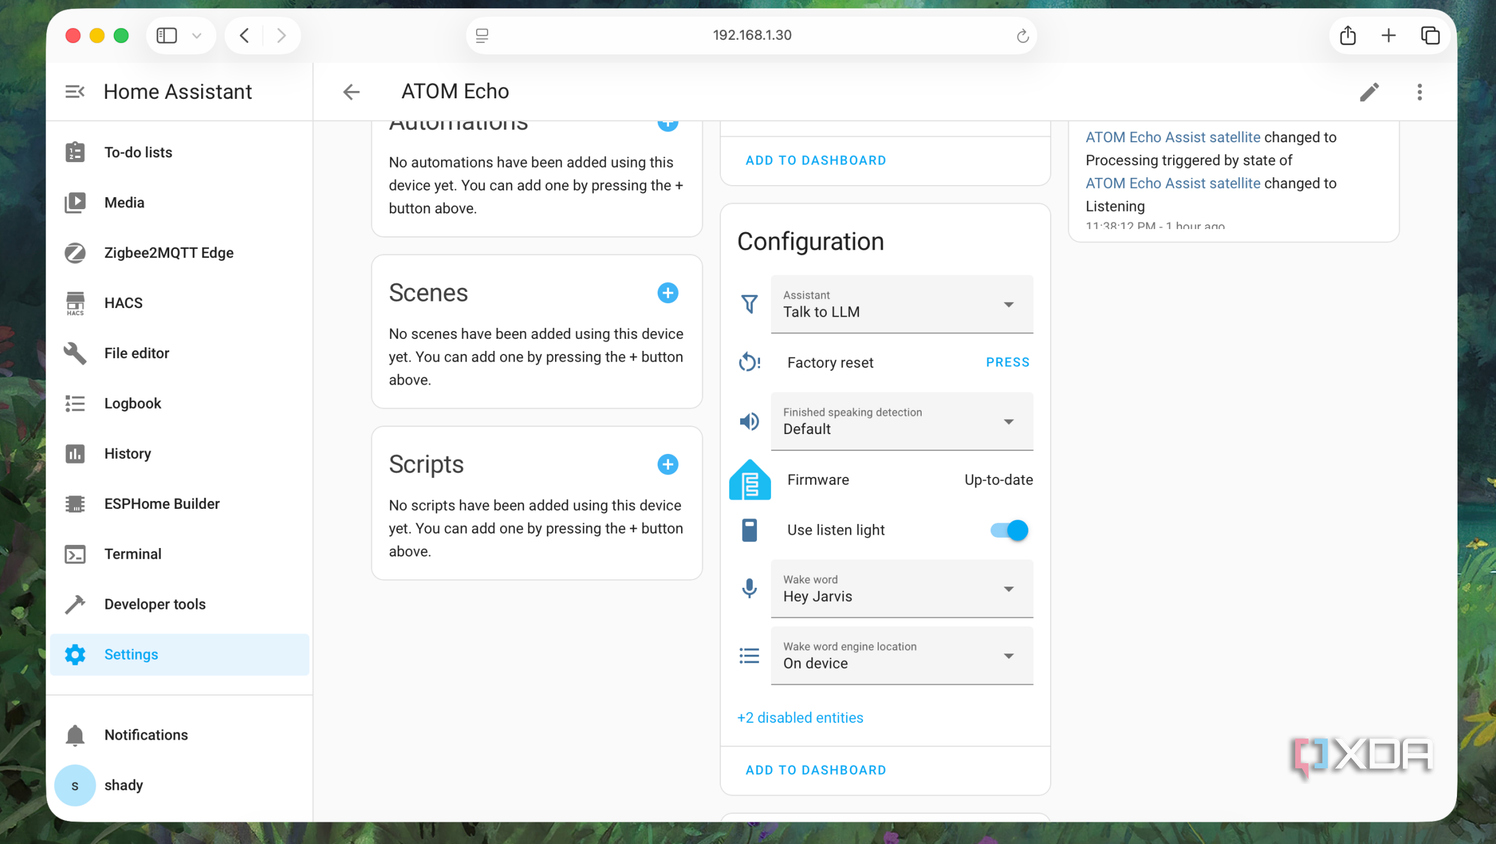Click the speaker icon for speaking detection

pyautogui.click(x=749, y=421)
